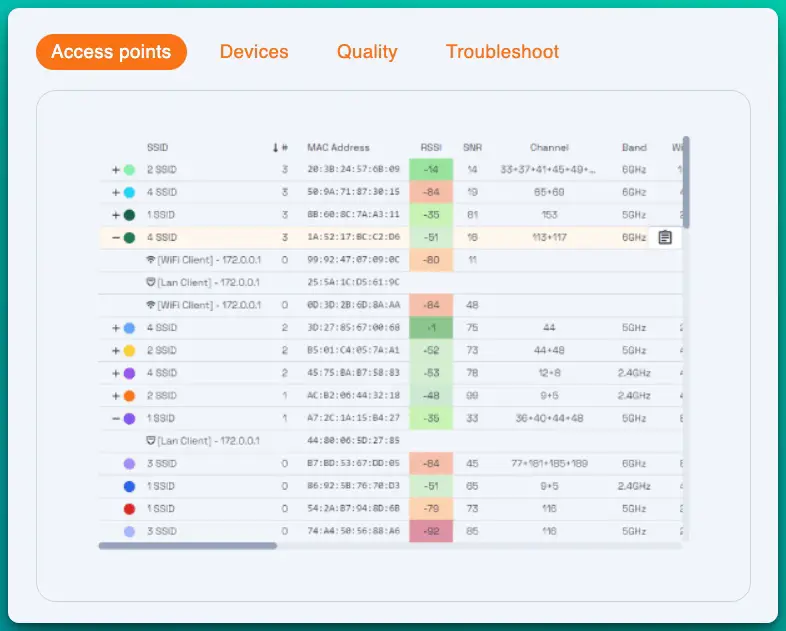
Task: Expand the 2 SSID row with RSSI -48
Action: click(116, 396)
